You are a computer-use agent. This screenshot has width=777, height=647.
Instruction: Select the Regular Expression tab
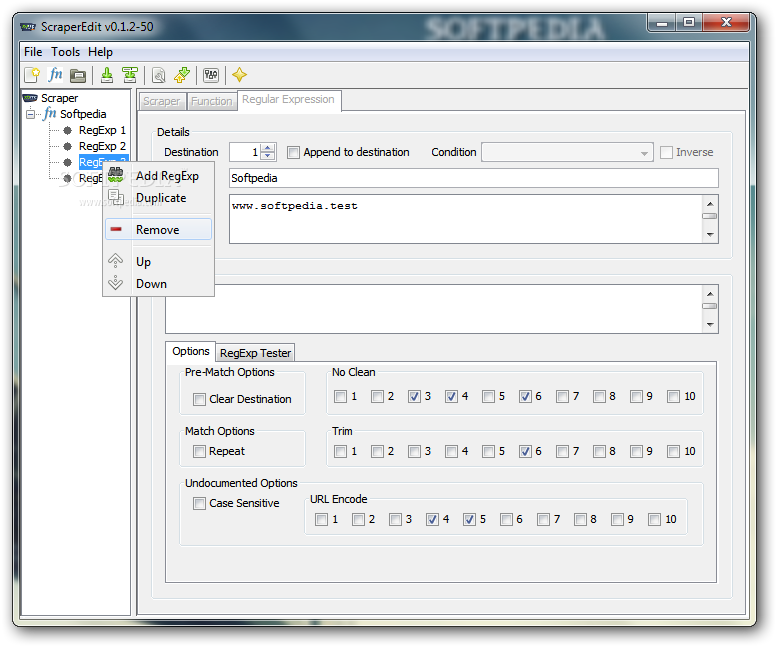(288, 100)
